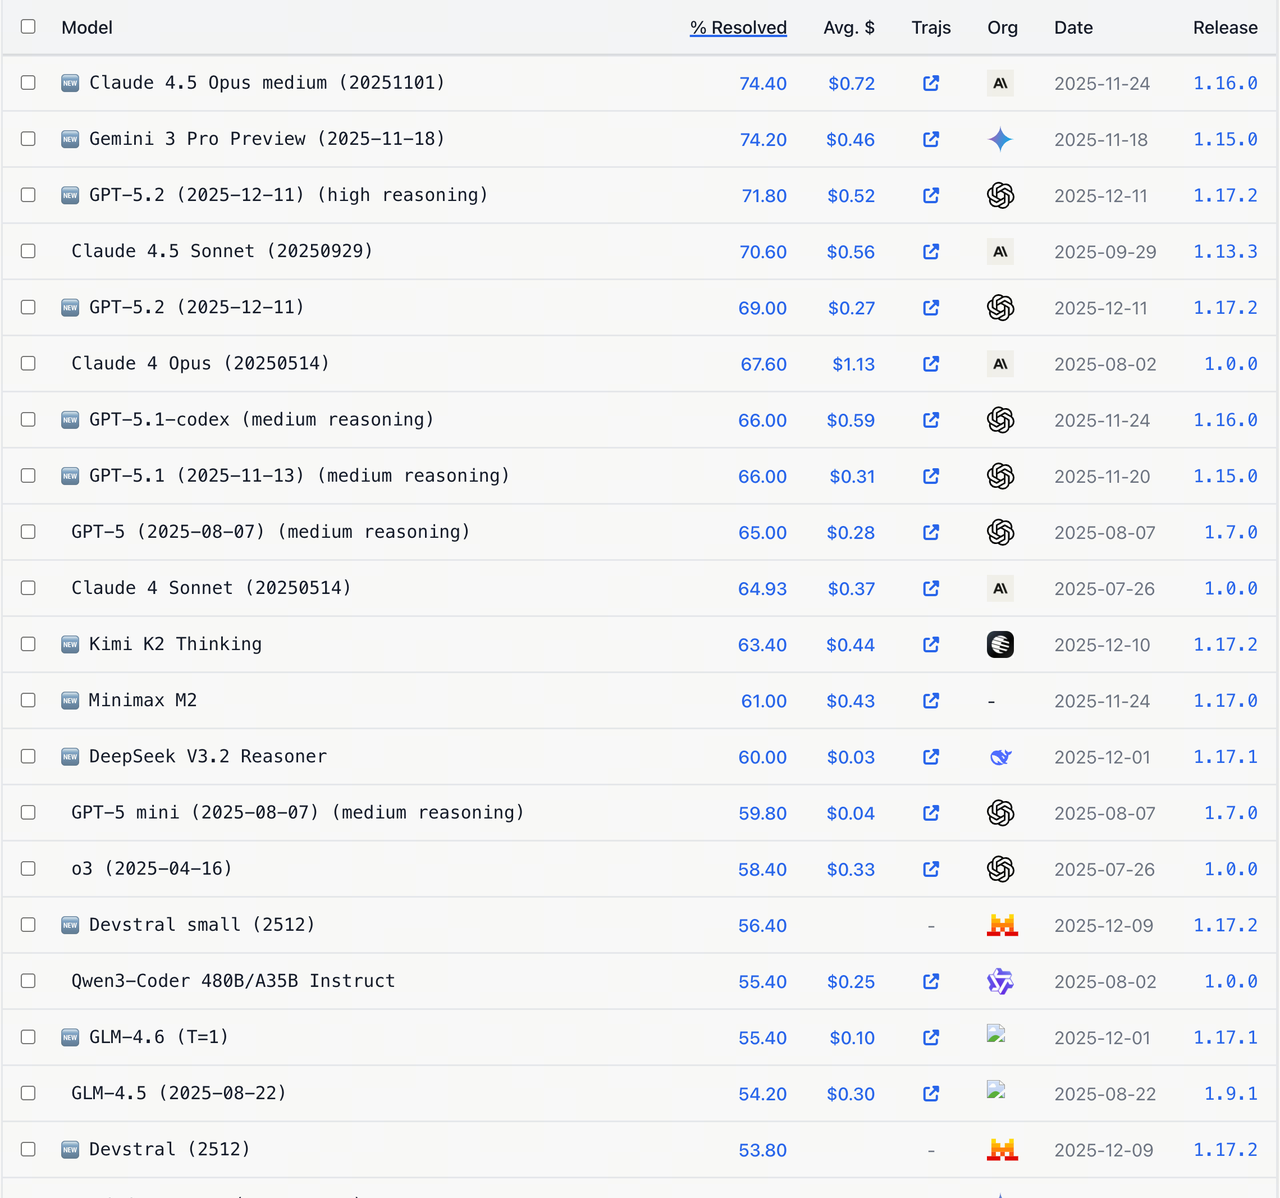Select the GPT-5 mini row checkbox
1280x1198 pixels.
coord(28,813)
